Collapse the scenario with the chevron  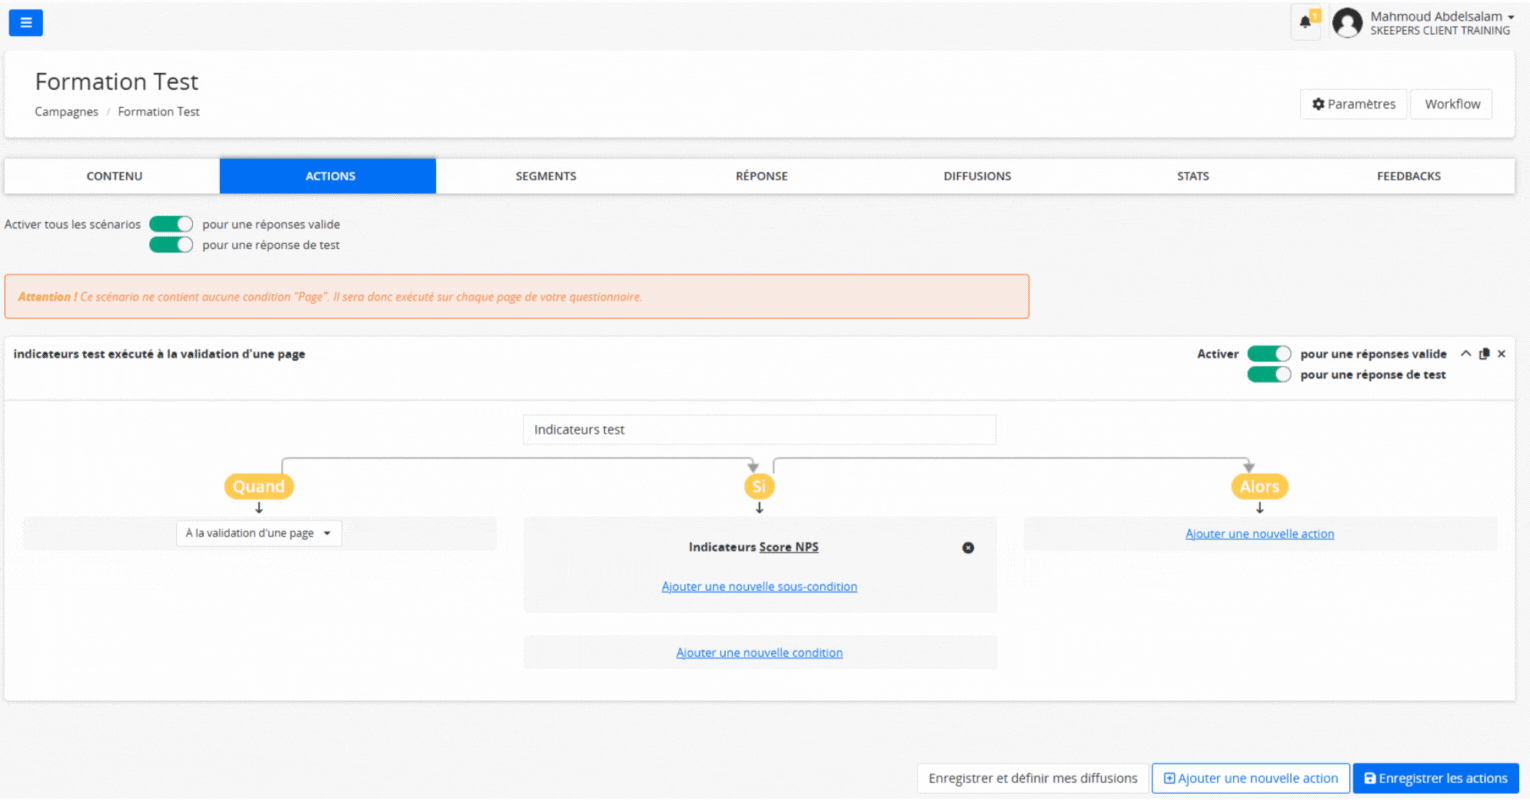pyautogui.click(x=1466, y=354)
